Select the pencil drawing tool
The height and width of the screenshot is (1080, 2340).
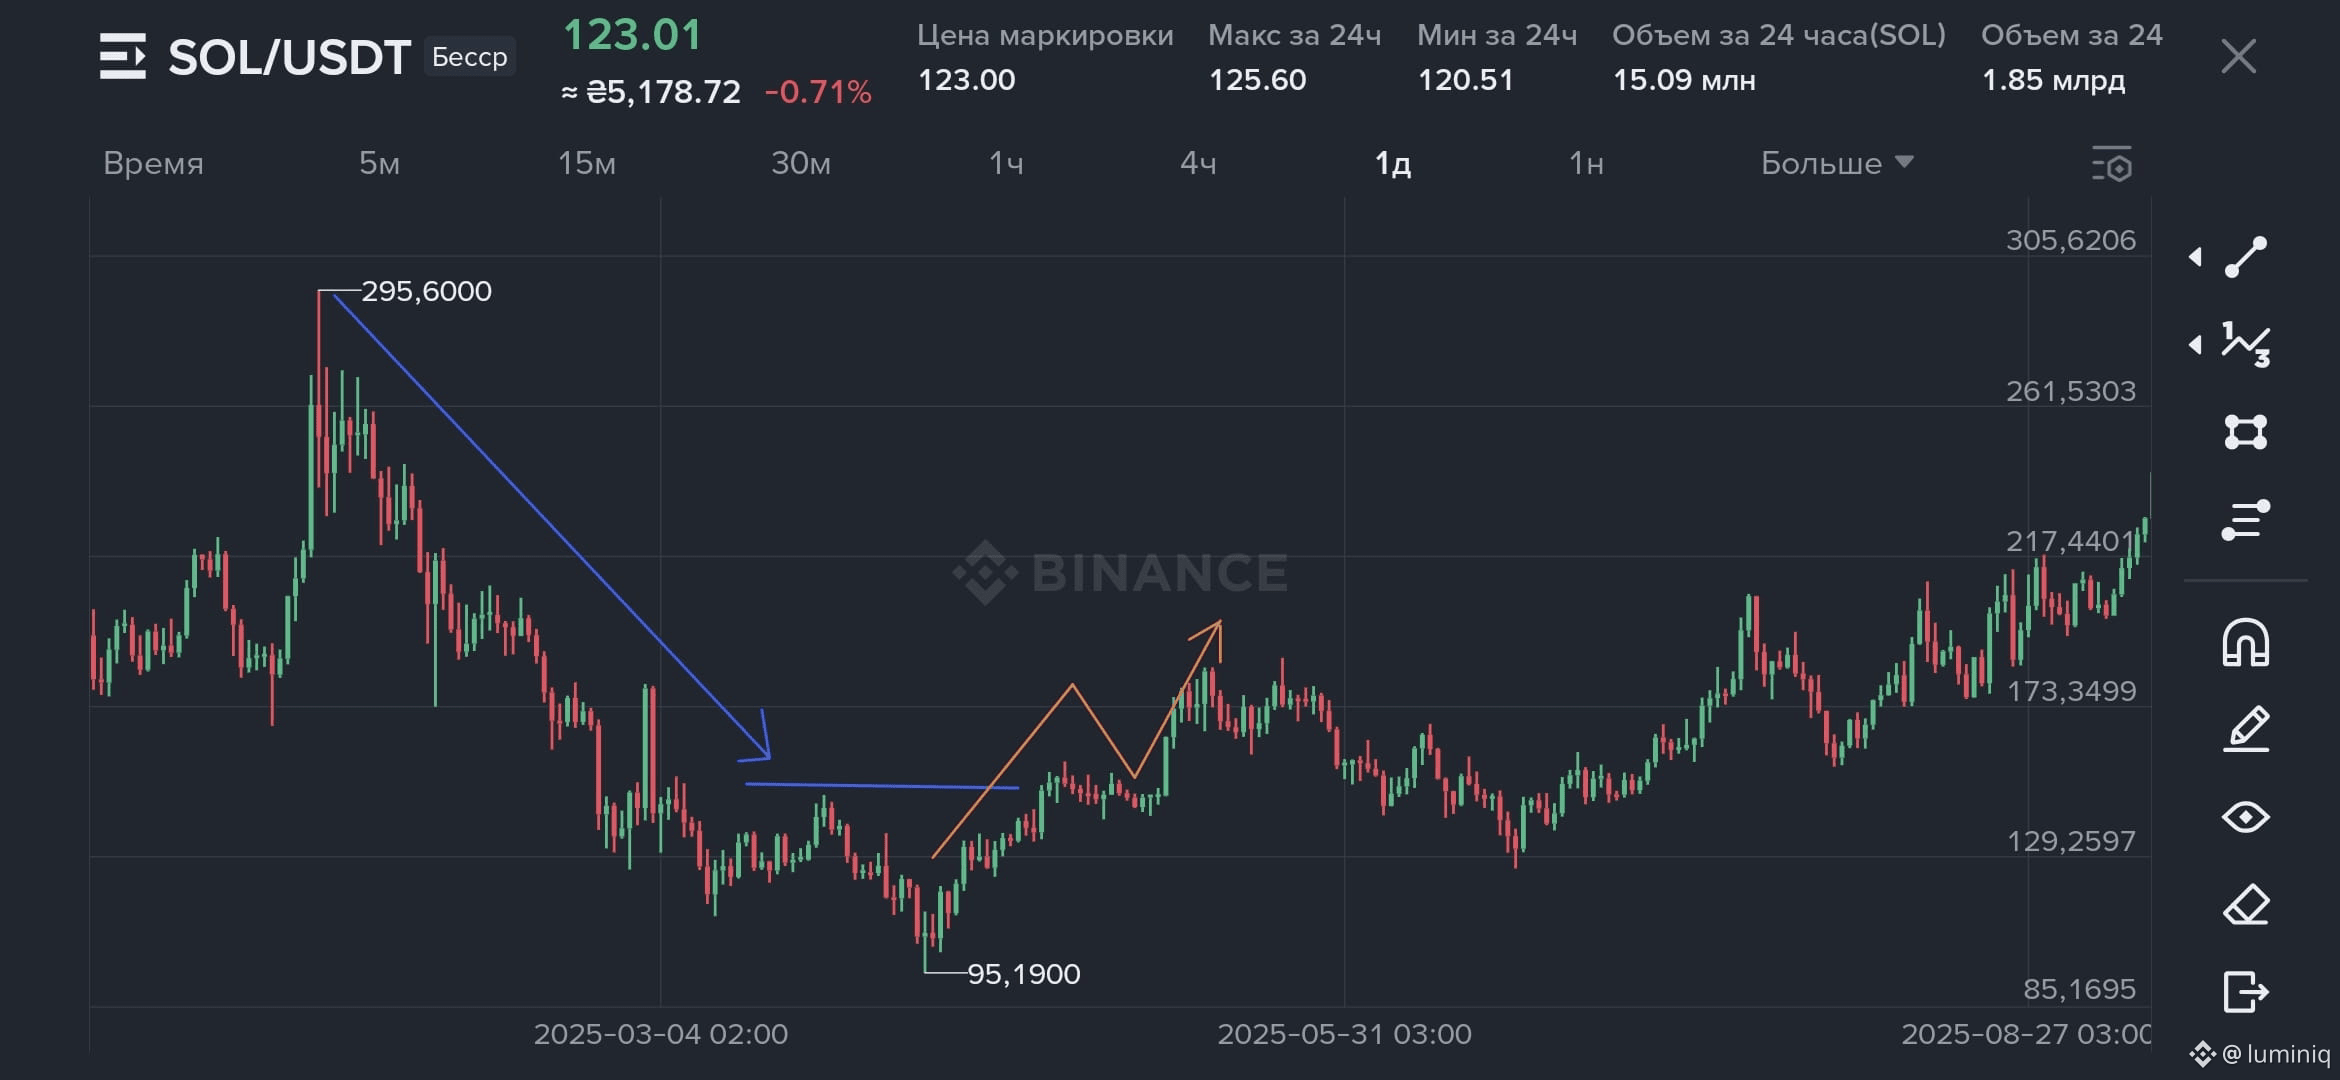point(2245,729)
